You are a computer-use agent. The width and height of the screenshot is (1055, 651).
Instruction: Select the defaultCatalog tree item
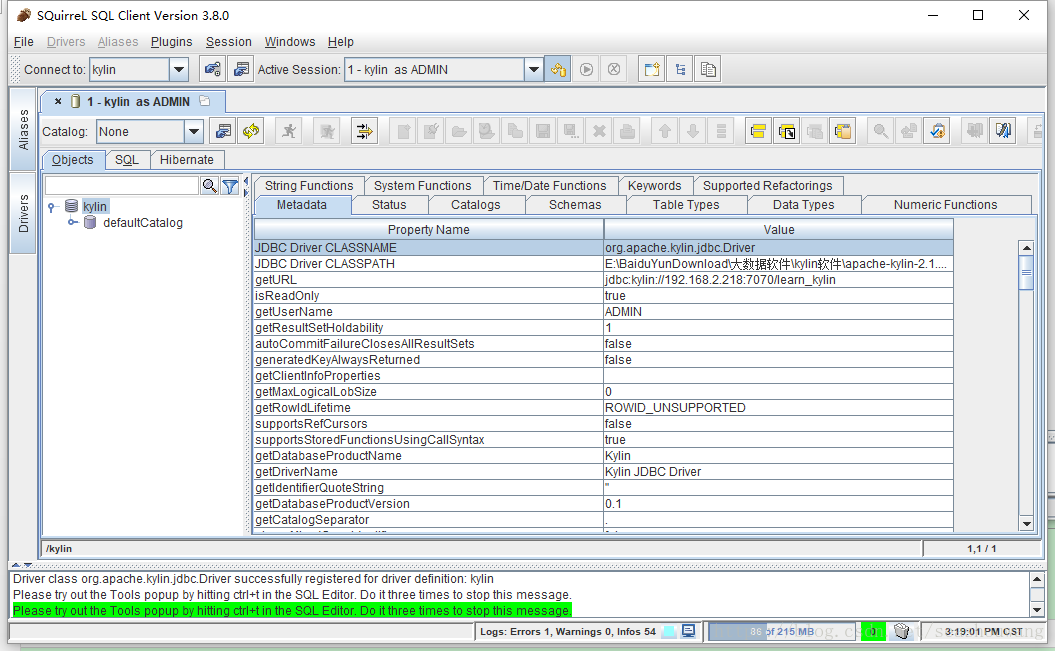[x=143, y=223]
